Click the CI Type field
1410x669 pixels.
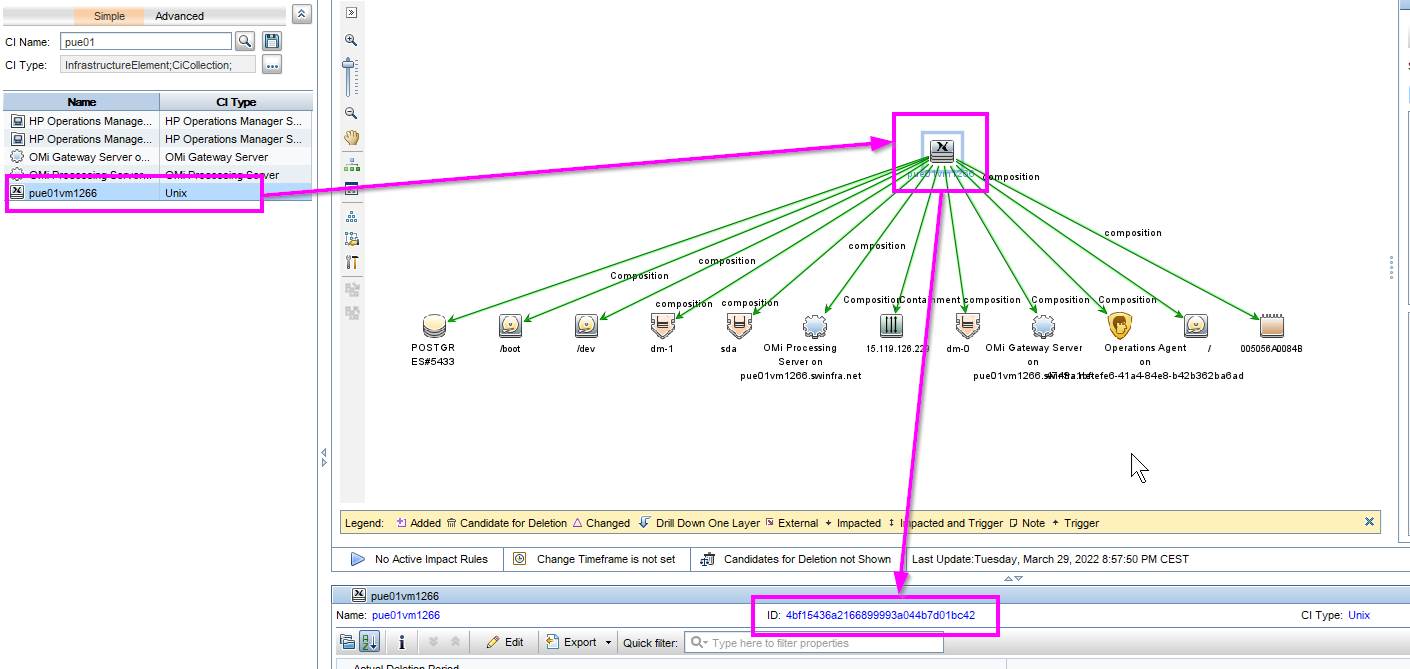coord(157,65)
